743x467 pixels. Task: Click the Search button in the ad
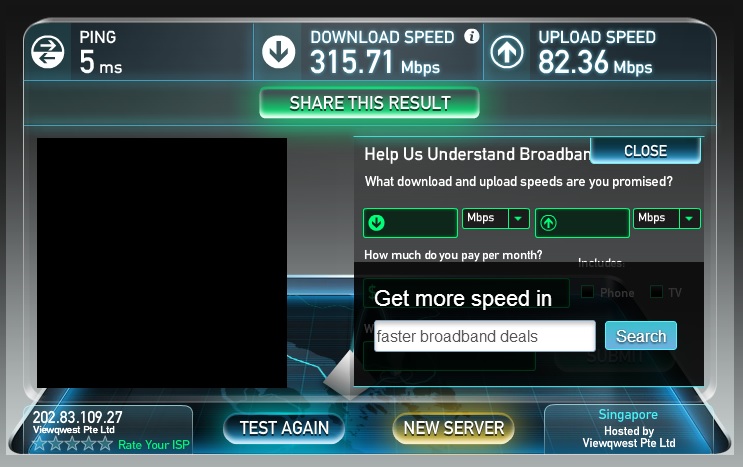[641, 336]
